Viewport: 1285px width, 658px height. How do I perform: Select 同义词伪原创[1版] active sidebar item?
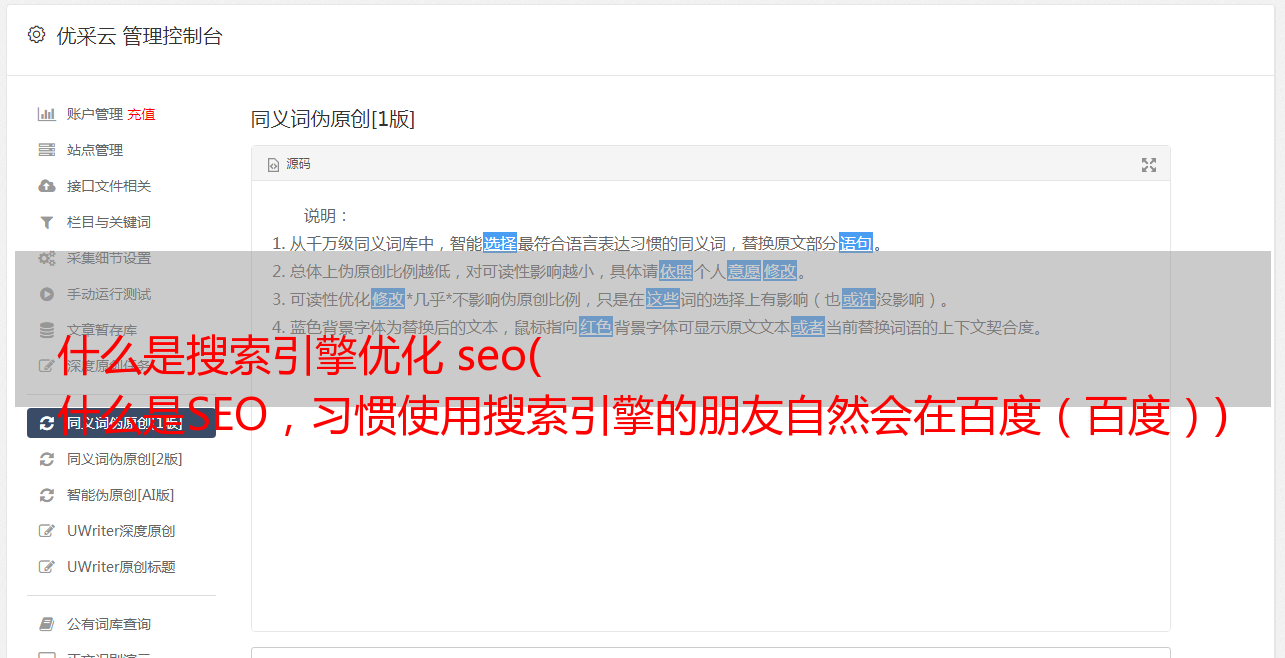click(x=121, y=423)
